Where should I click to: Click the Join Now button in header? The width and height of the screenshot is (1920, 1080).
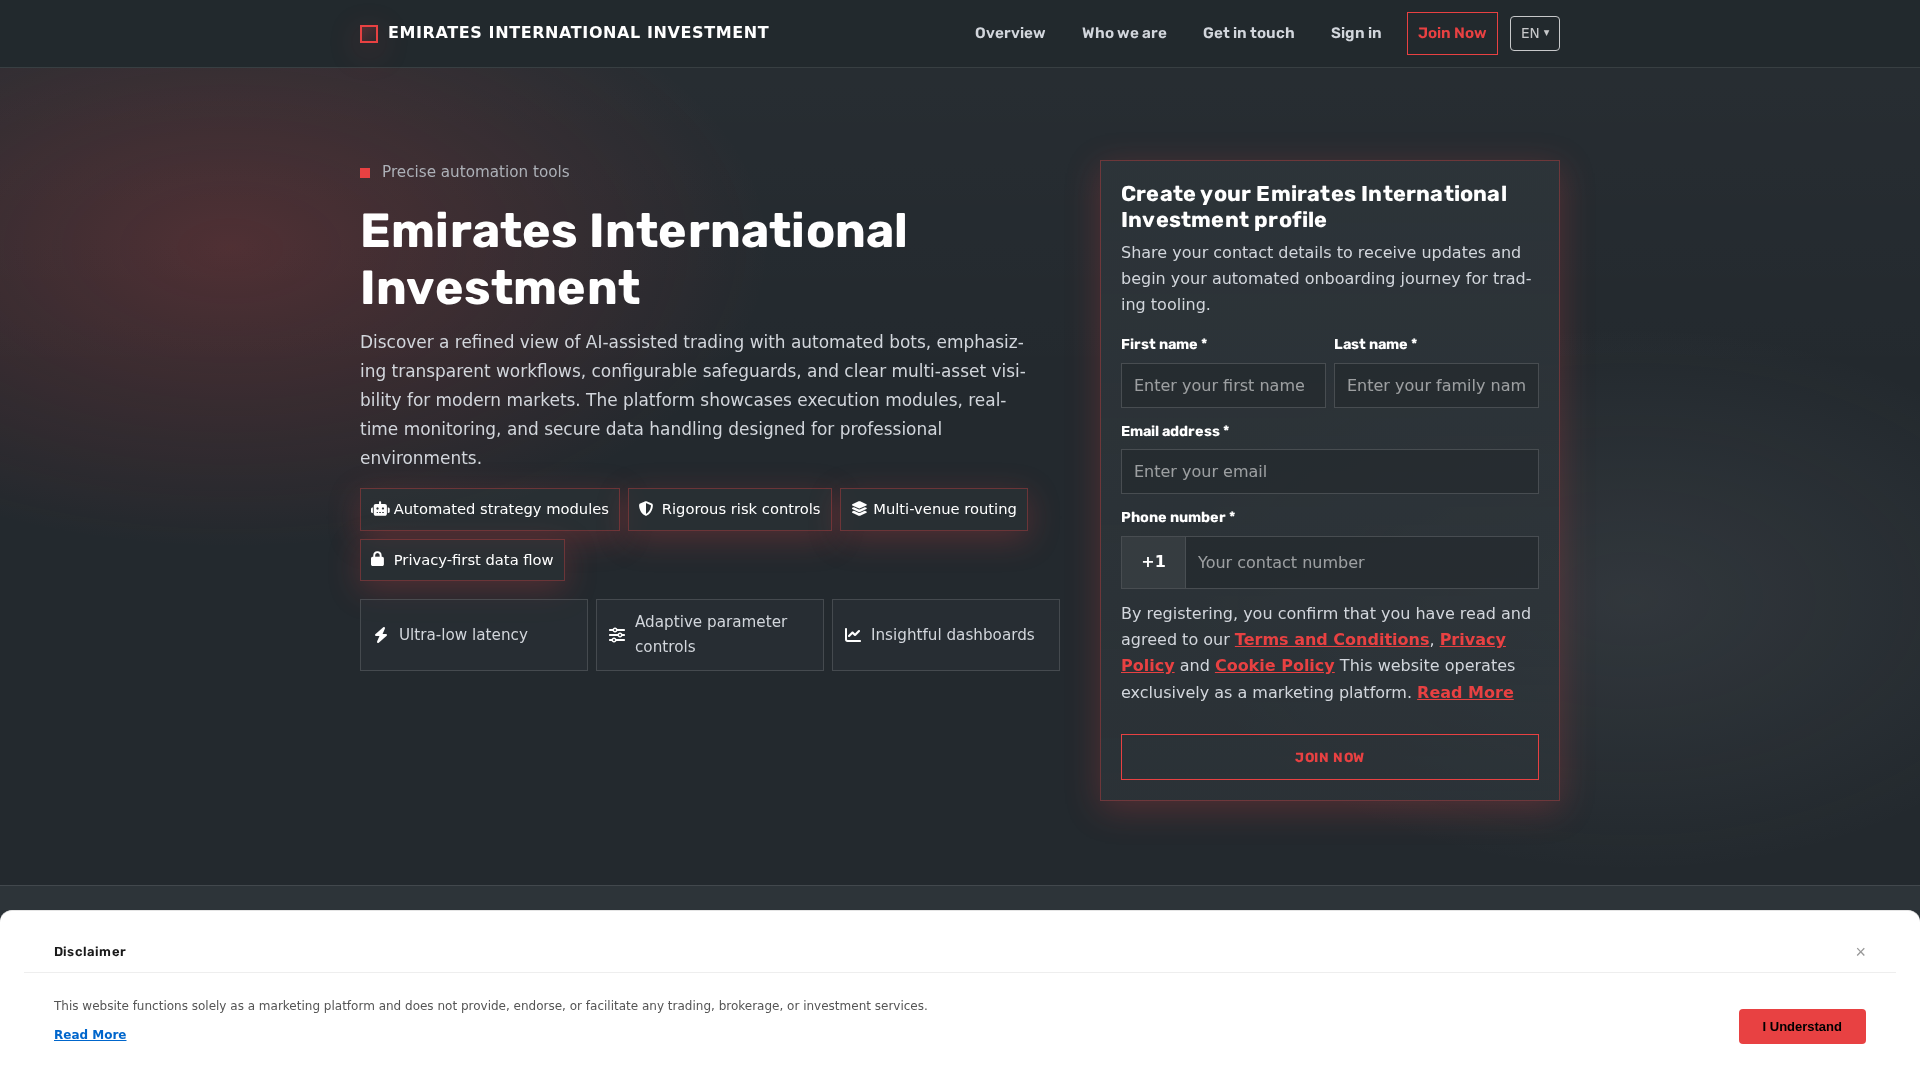(1452, 33)
